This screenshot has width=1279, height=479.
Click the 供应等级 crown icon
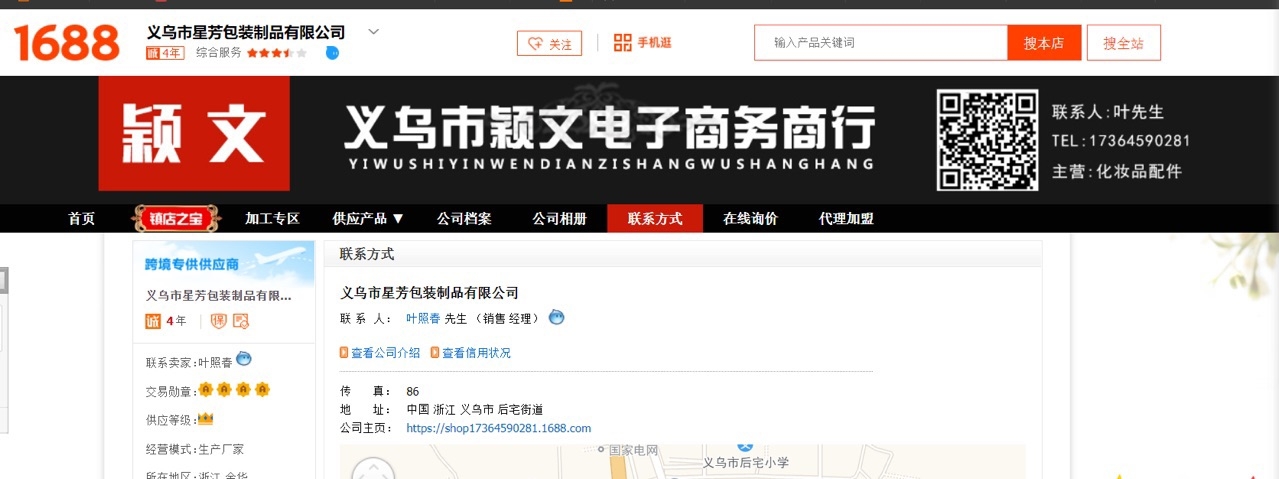click(x=206, y=418)
